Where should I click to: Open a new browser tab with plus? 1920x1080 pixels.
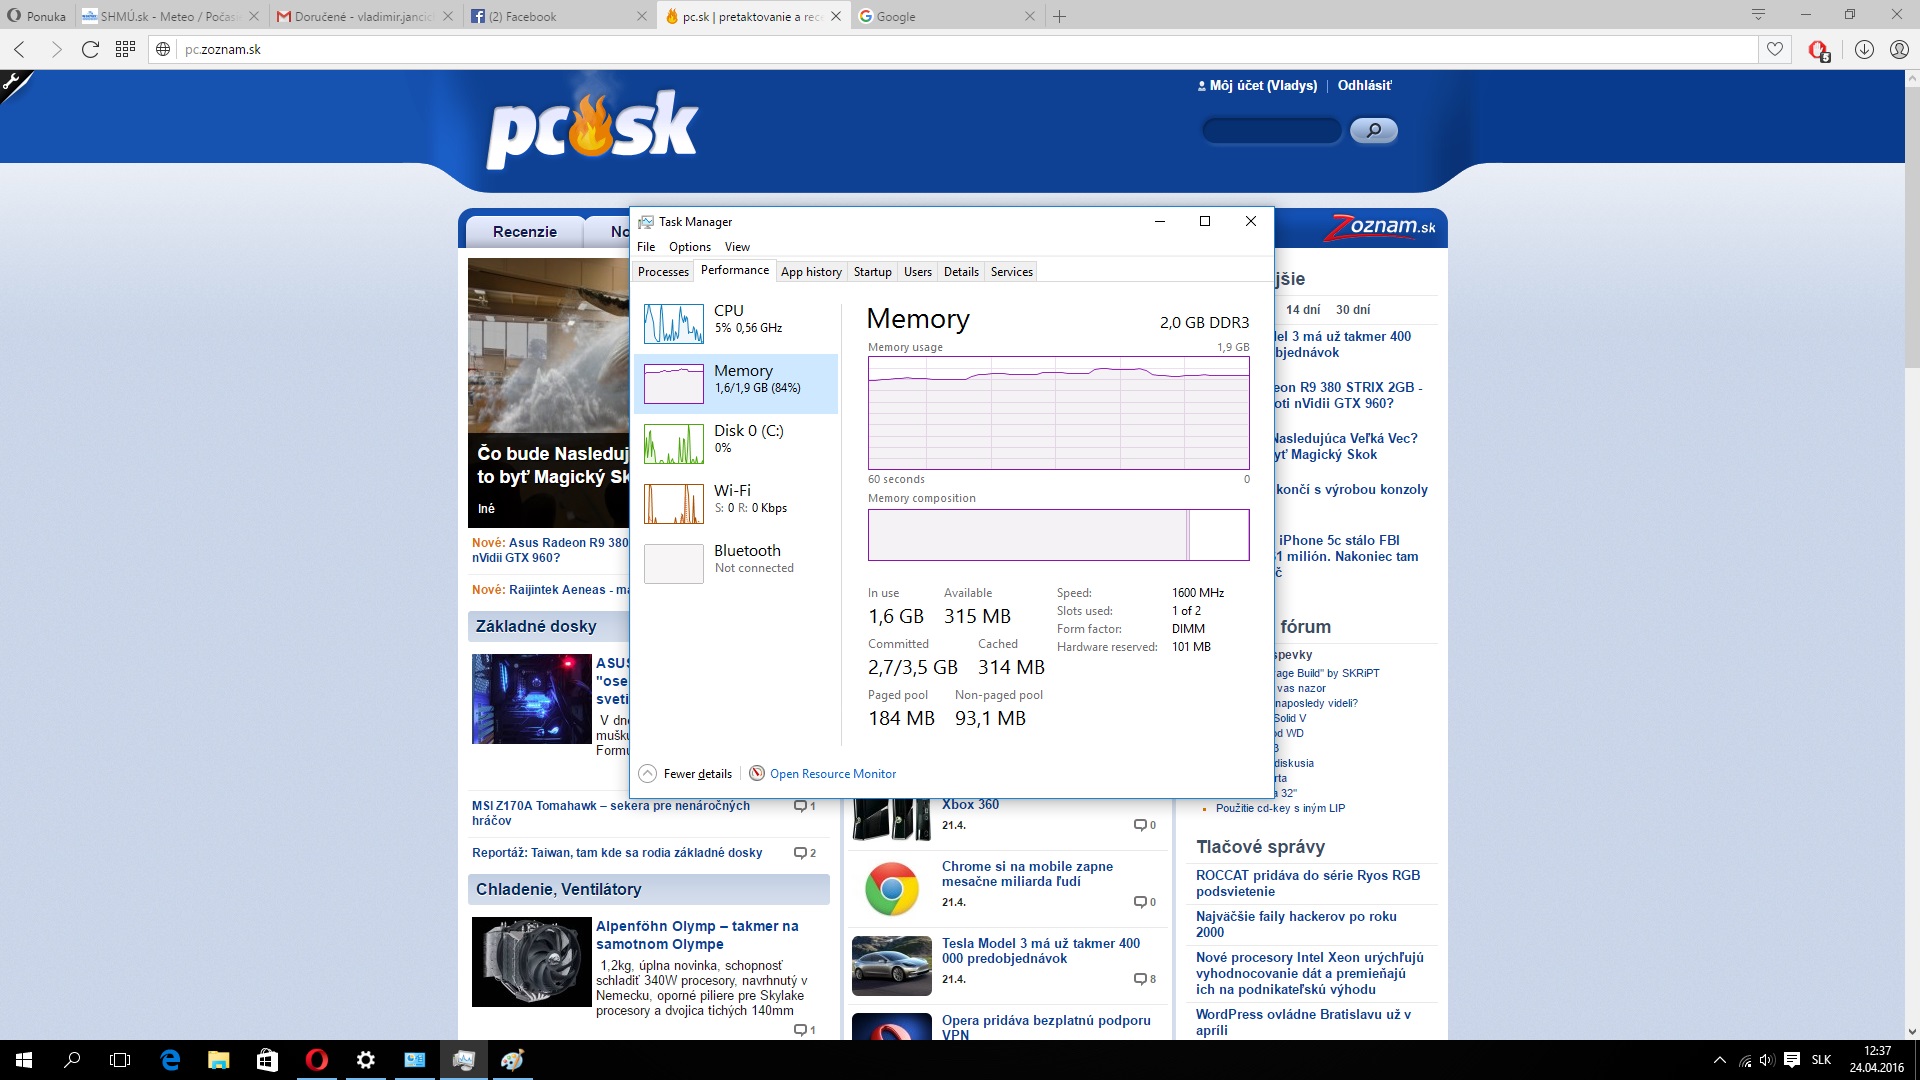[x=1060, y=16]
